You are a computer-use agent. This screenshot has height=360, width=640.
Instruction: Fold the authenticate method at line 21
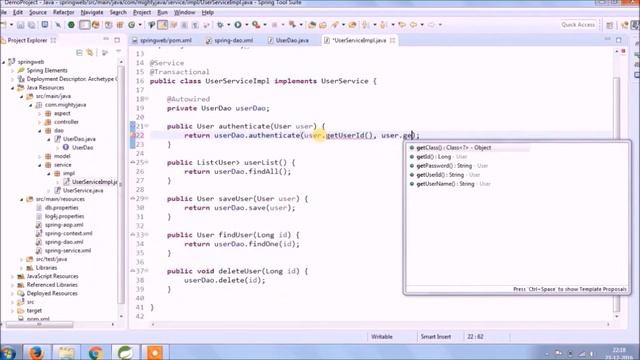147,126
